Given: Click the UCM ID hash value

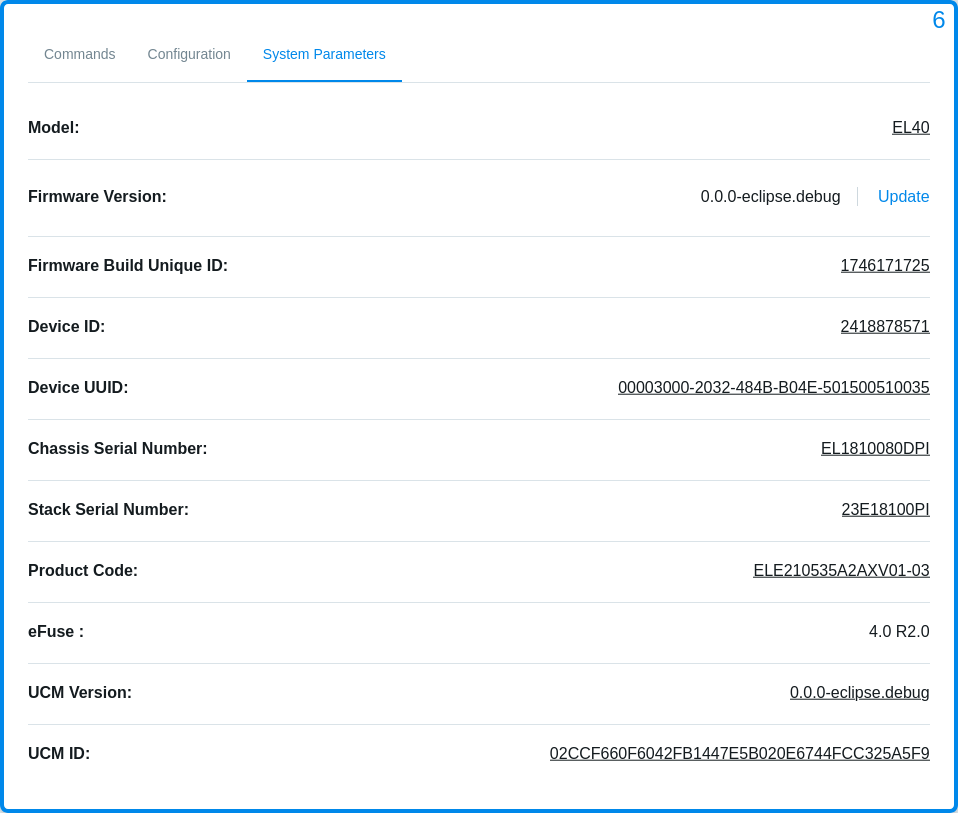Looking at the screenshot, I should click(x=739, y=753).
